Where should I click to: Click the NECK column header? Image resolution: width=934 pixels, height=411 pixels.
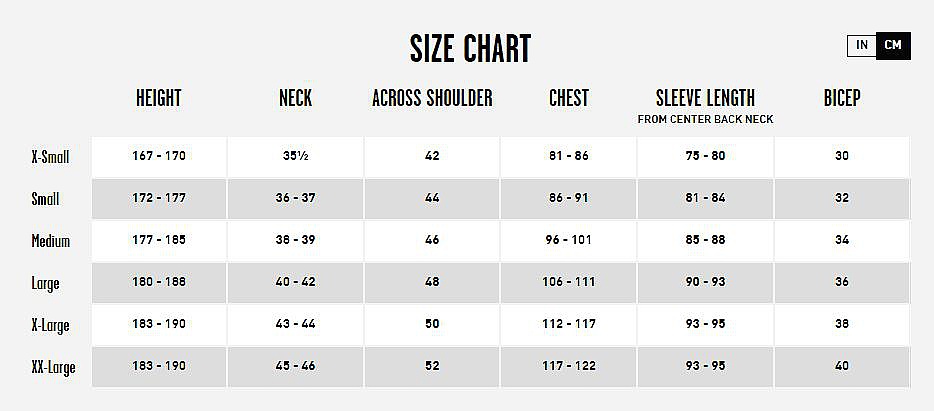[295, 98]
